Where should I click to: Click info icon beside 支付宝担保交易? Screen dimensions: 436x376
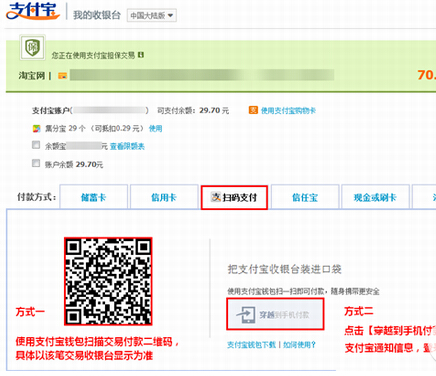coord(141,55)
